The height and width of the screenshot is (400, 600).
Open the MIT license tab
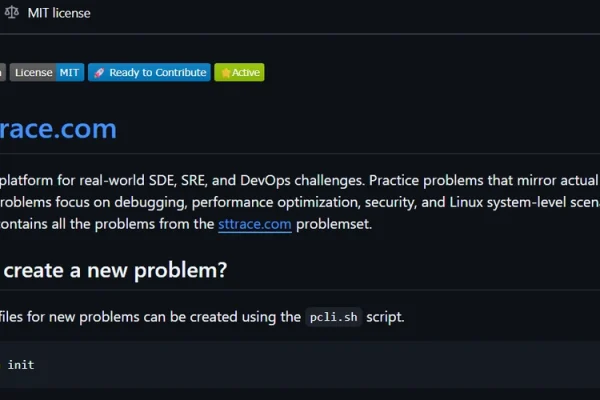tap(59, 11)
